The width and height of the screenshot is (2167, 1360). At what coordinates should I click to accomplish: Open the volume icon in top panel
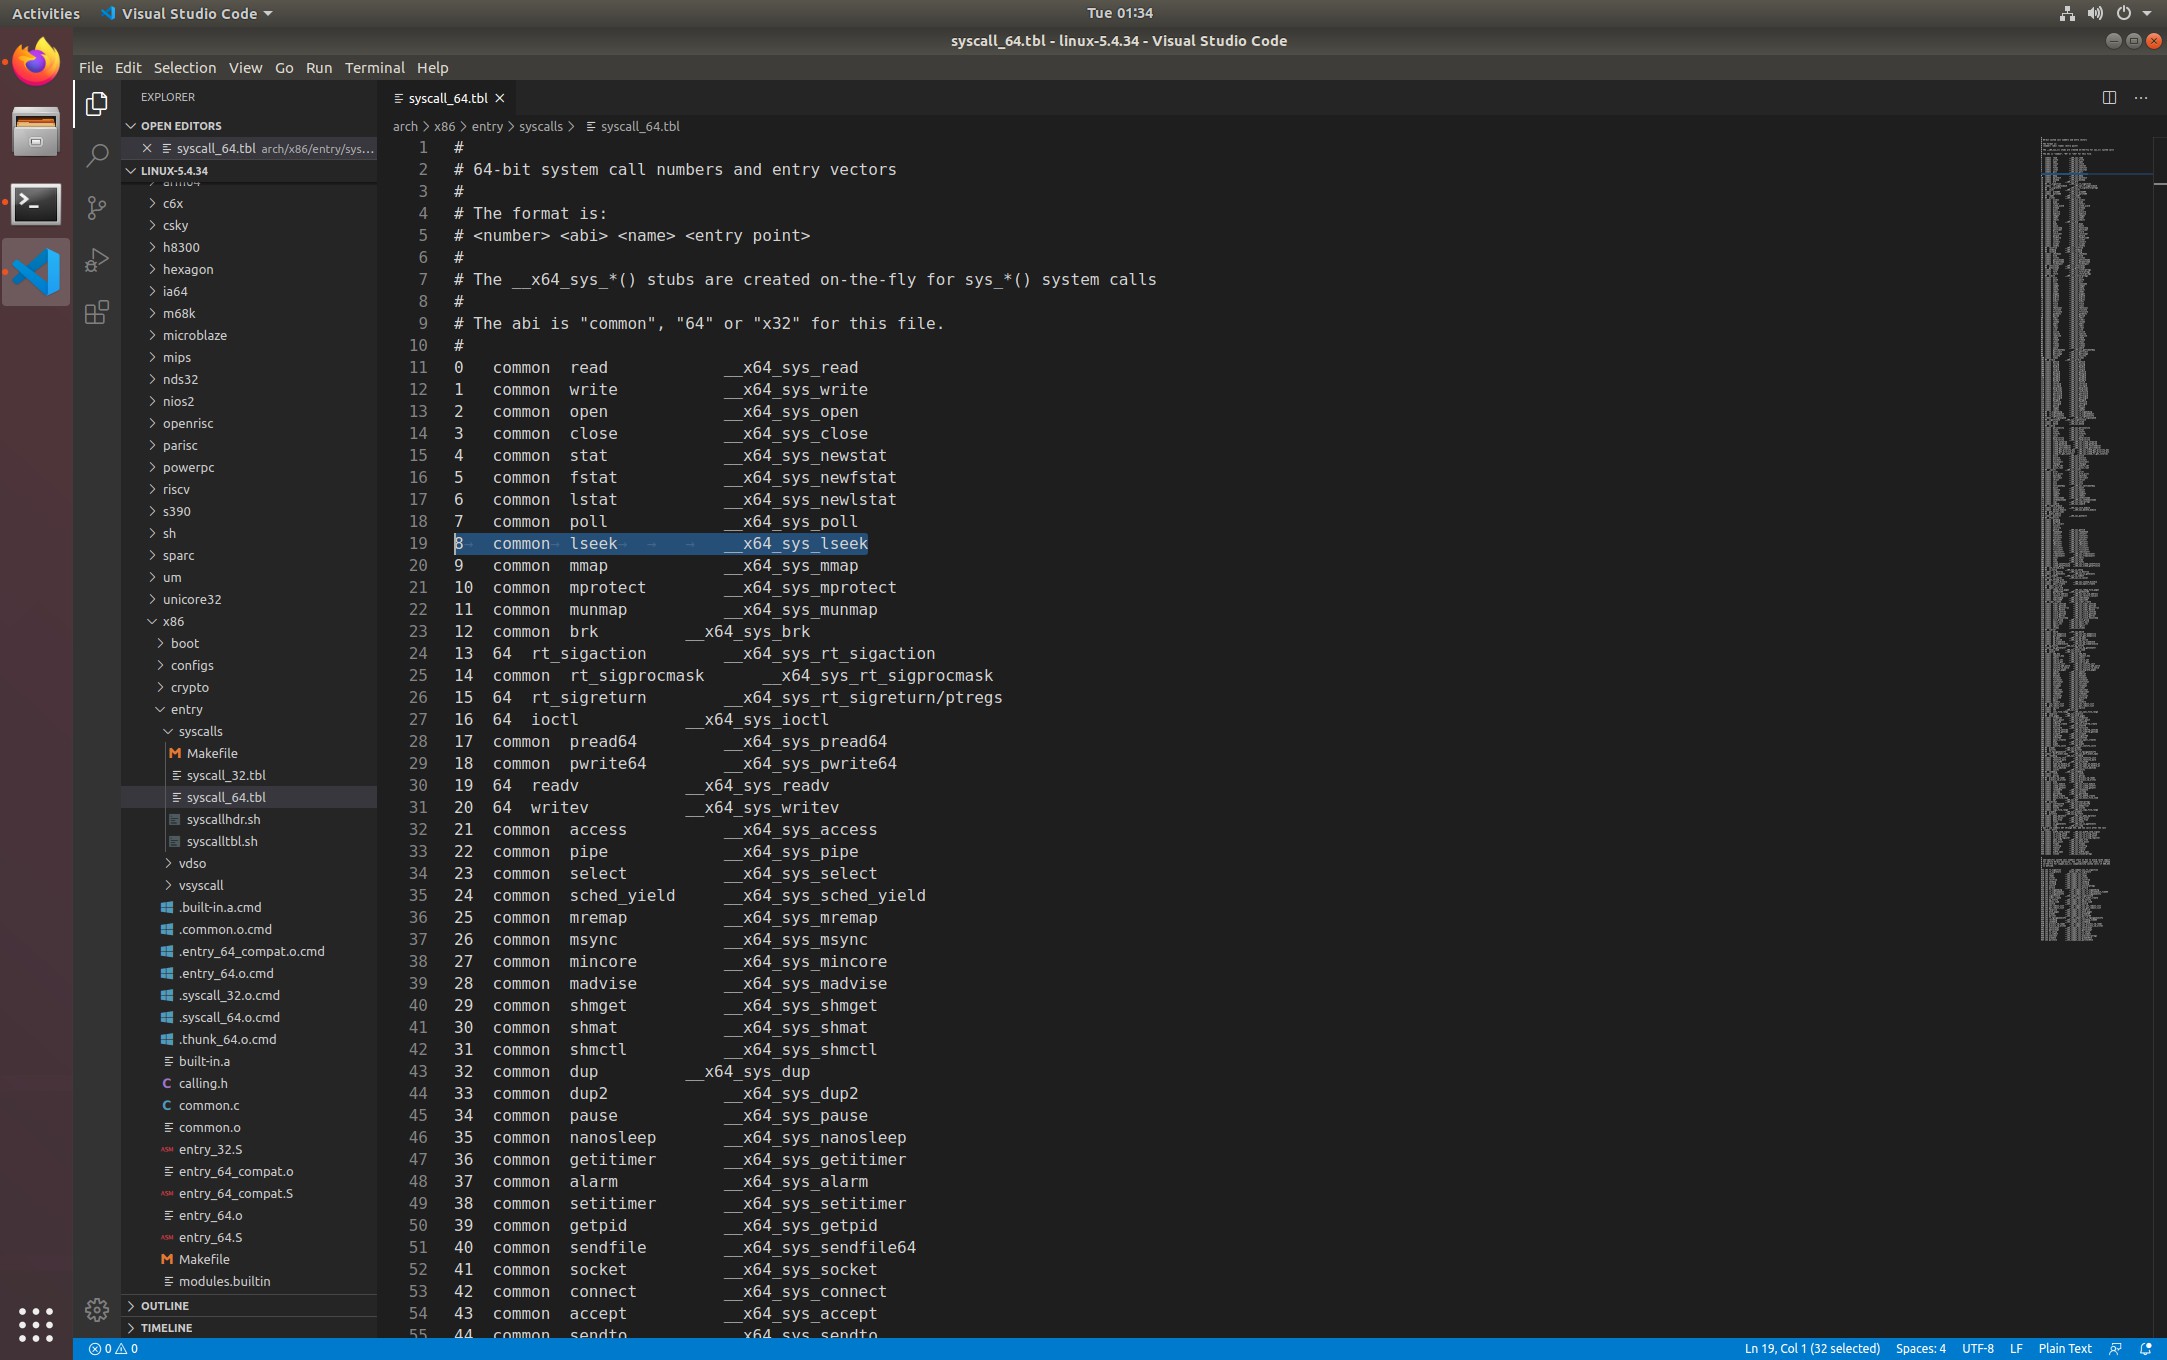point(2095,13)
